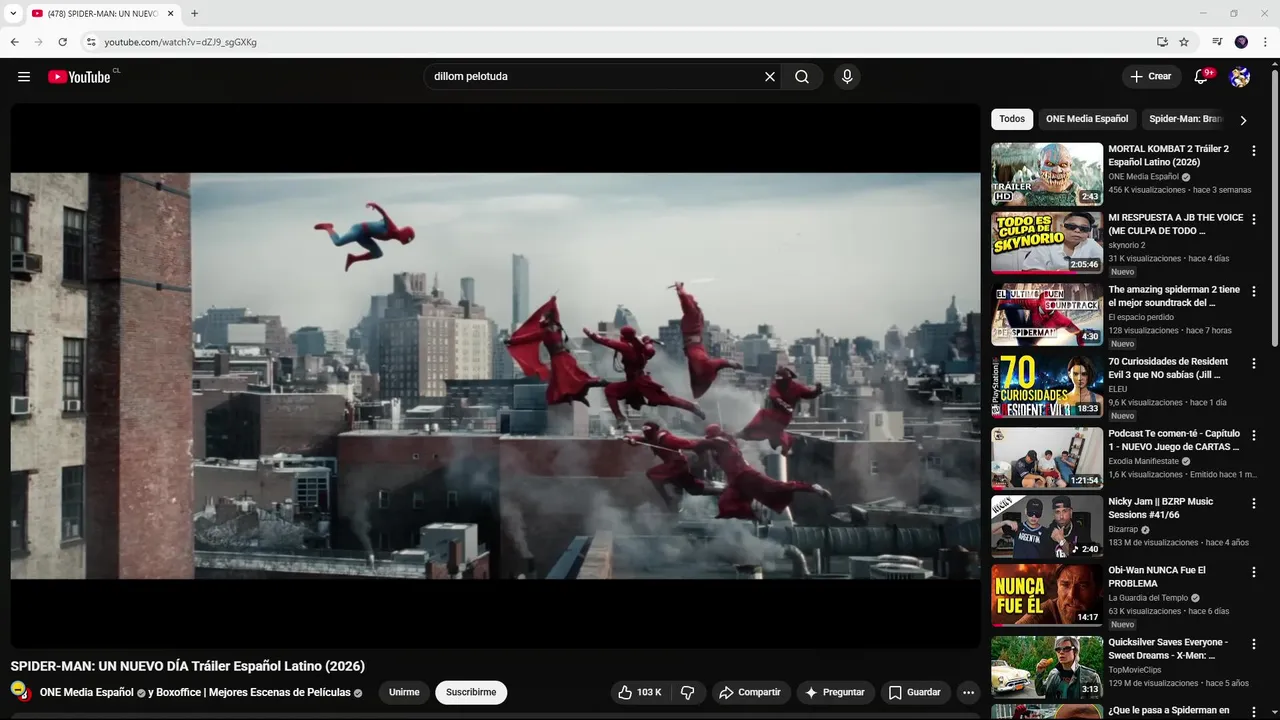
Task: Select the Todos filter chip
Action: point(1012,119)
